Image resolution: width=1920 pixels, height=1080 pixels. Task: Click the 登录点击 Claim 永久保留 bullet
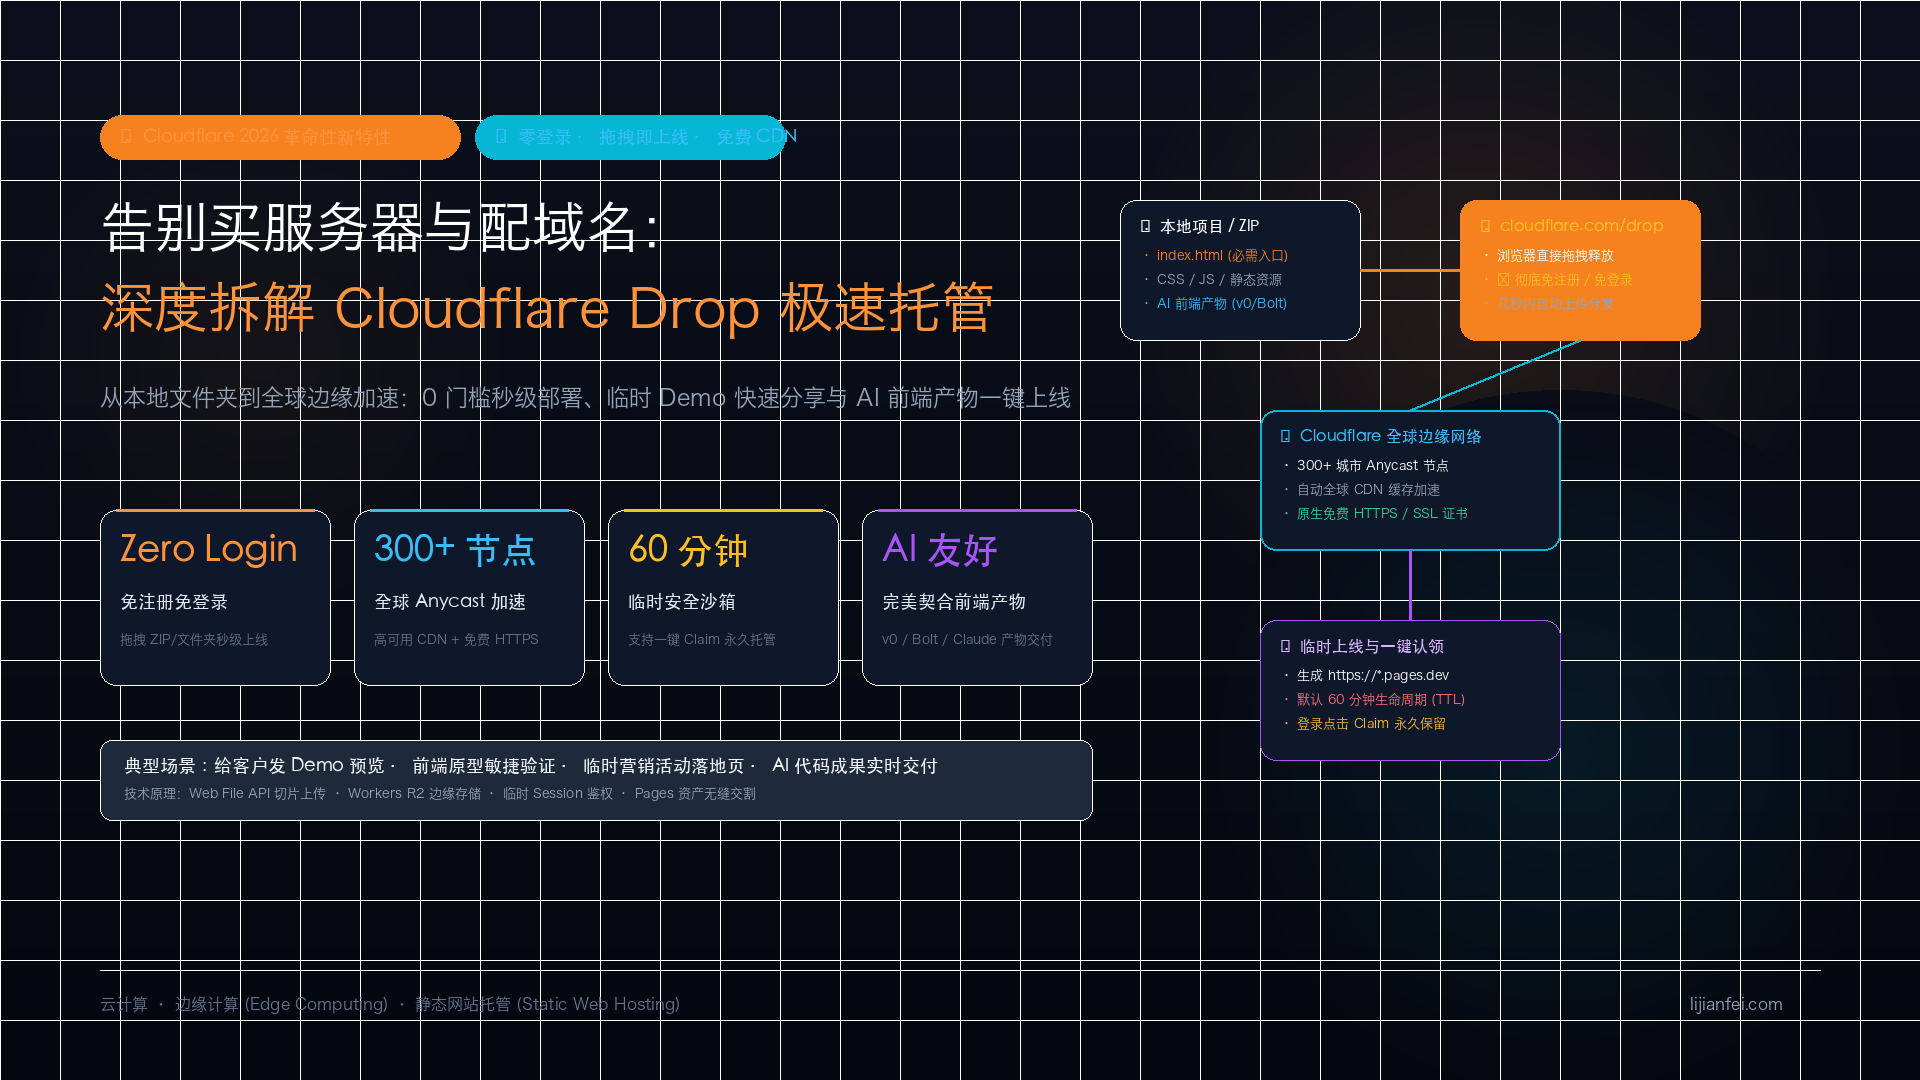click(x=1371, y=724)
